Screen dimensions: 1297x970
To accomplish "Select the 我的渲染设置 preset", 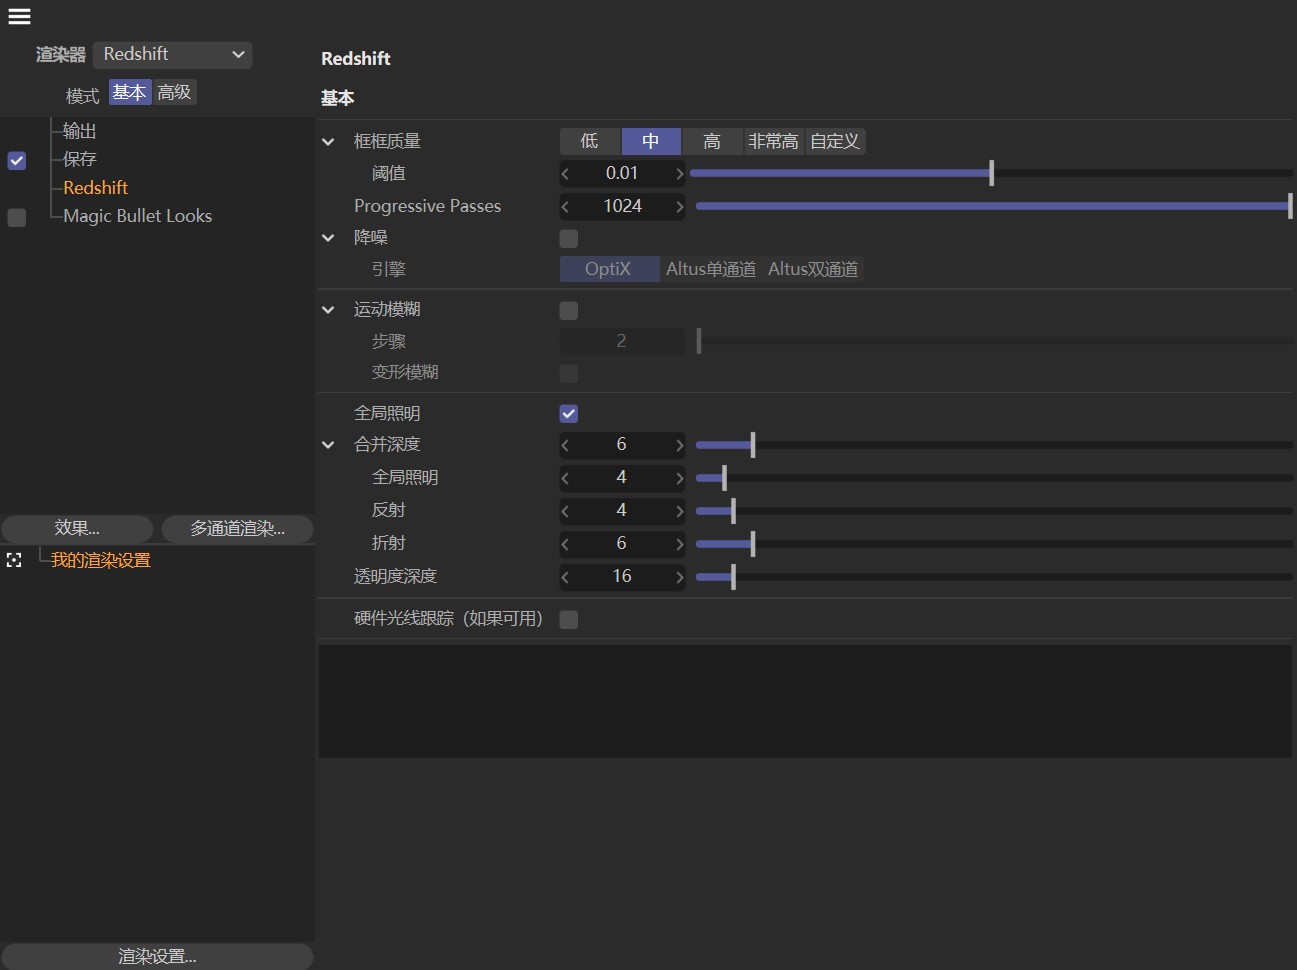I will [100, 560].
